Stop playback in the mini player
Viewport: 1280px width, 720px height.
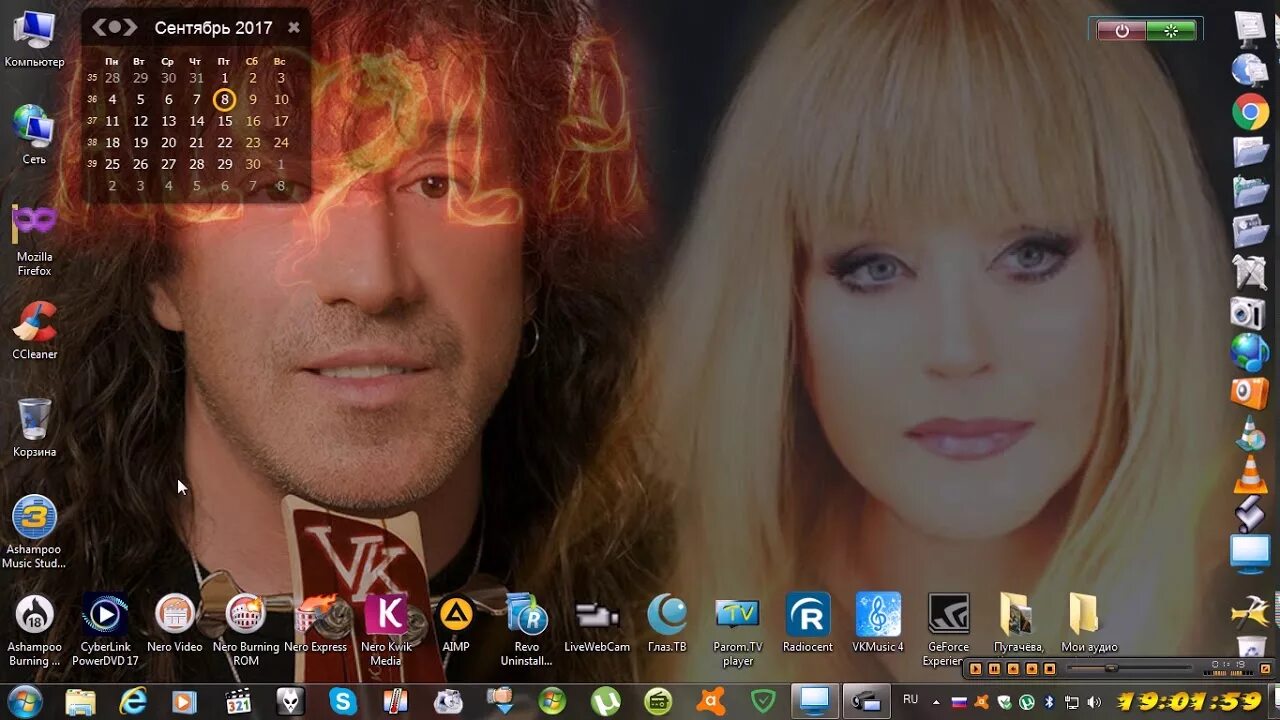1049,668
